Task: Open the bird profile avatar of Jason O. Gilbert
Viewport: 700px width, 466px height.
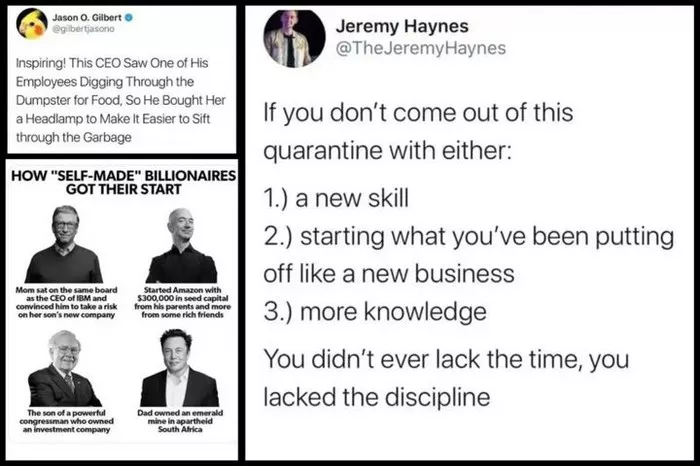Action: [32, 24]
